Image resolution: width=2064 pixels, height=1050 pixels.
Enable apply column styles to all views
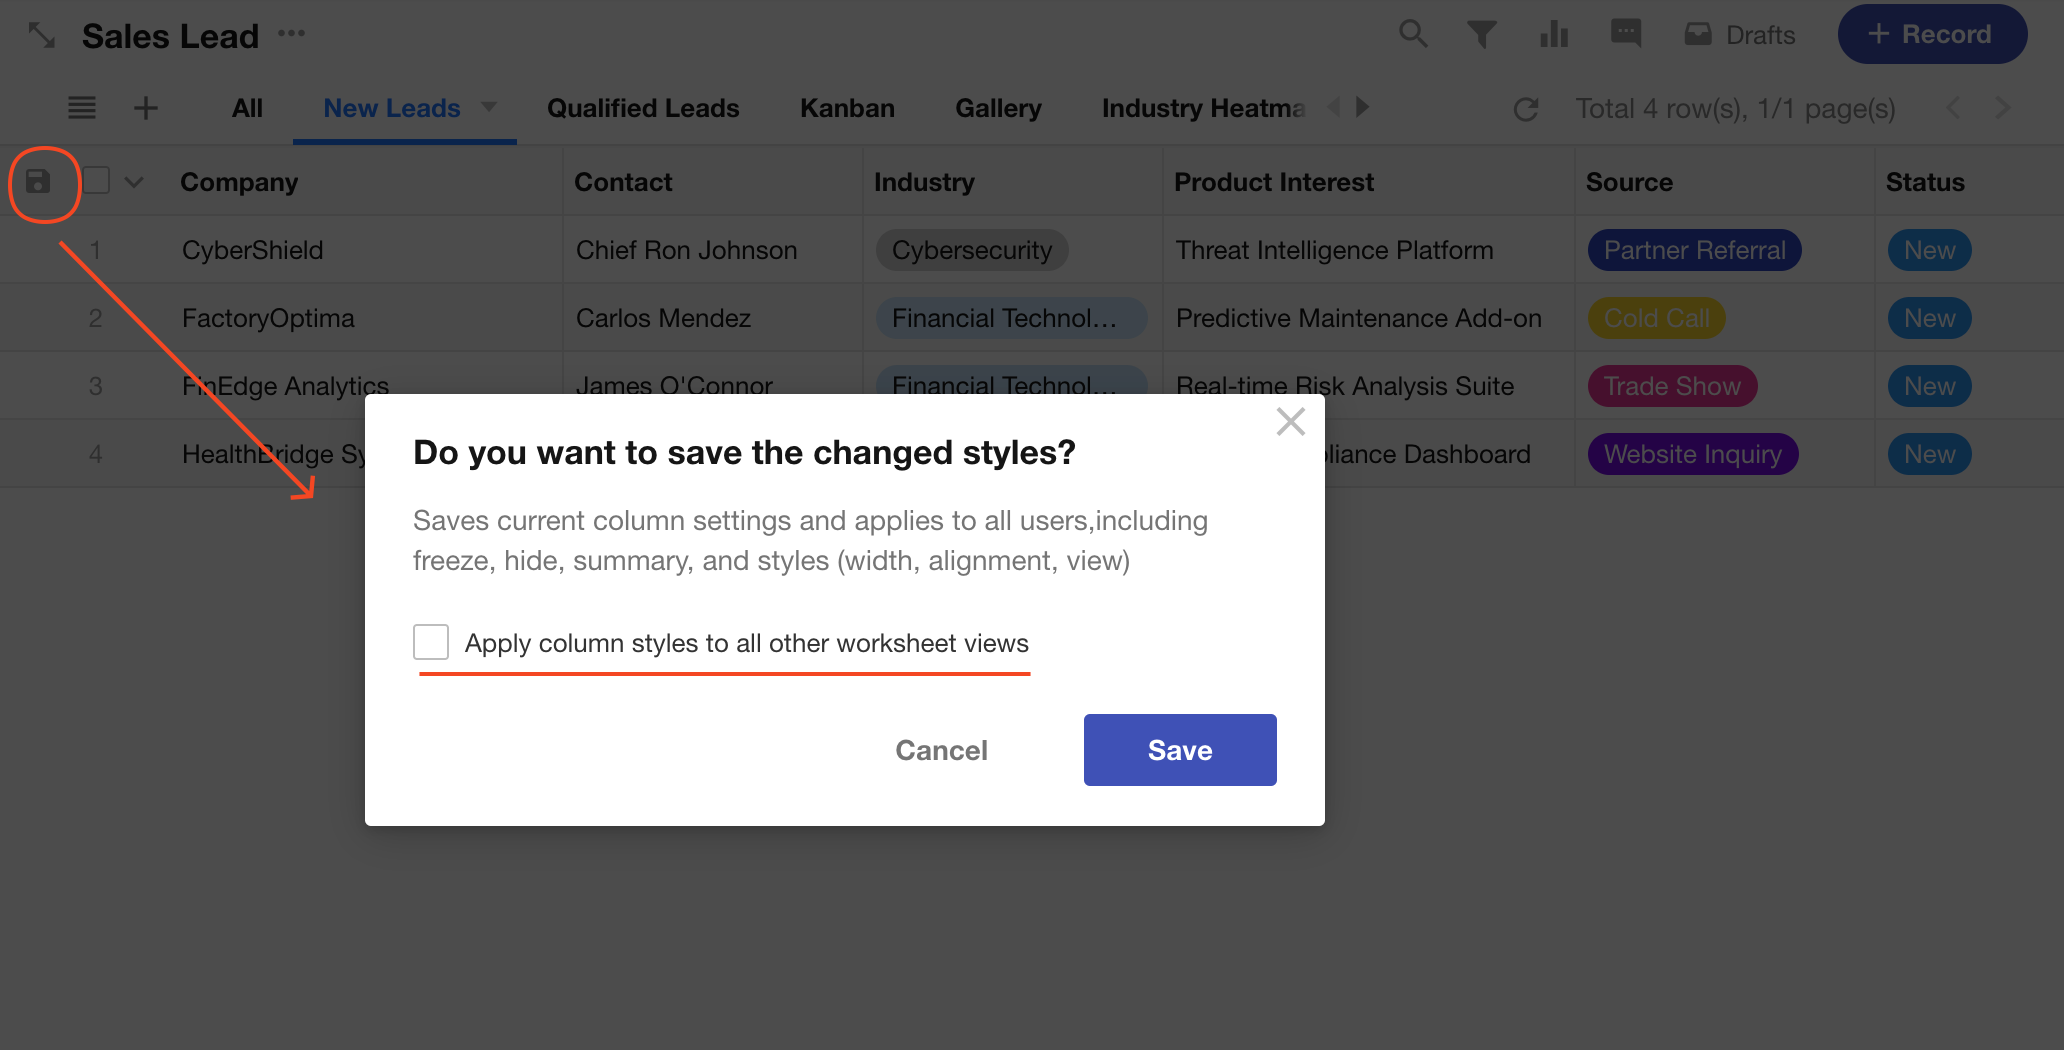(431, 642)
